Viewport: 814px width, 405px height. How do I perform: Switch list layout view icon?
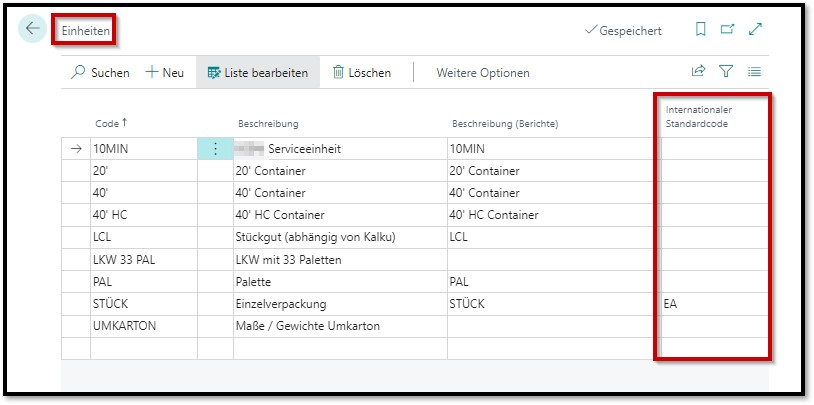pos(754,72)
